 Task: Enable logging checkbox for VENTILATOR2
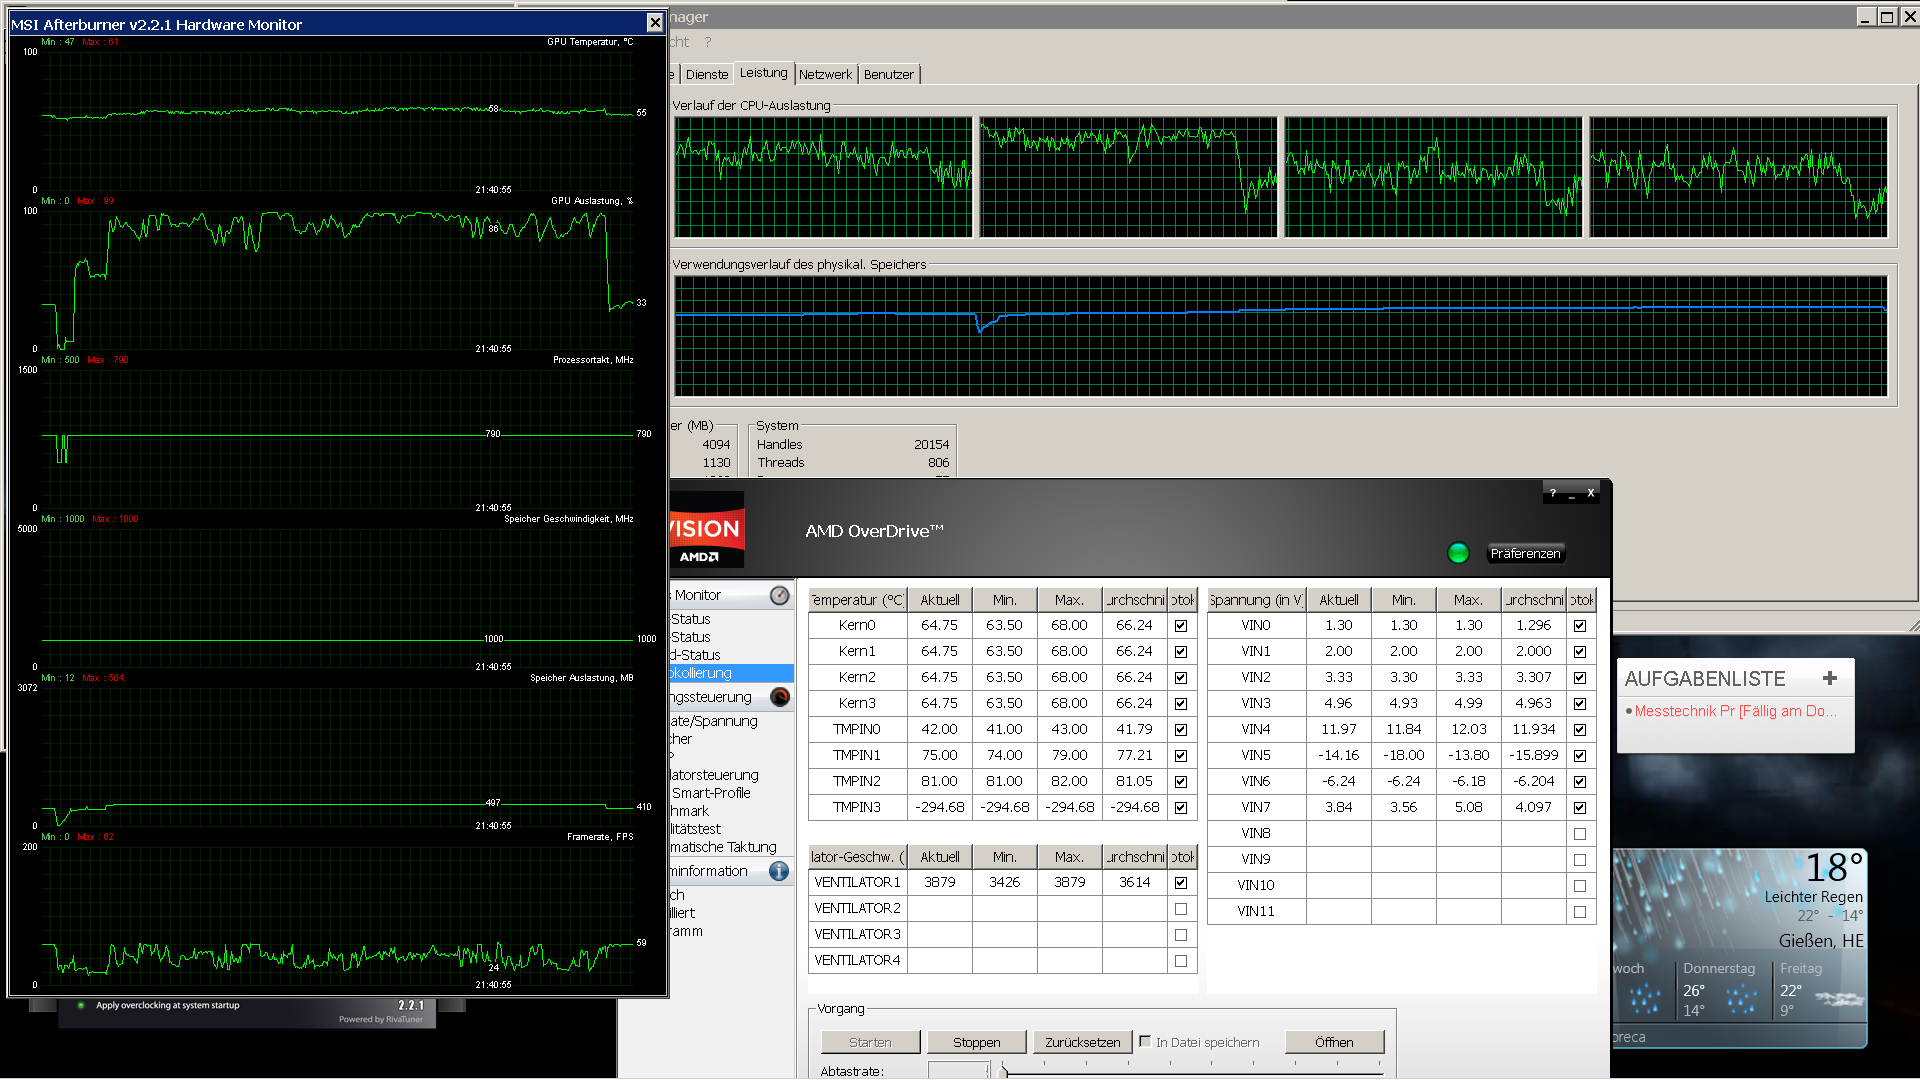[x=1181, y=909]
